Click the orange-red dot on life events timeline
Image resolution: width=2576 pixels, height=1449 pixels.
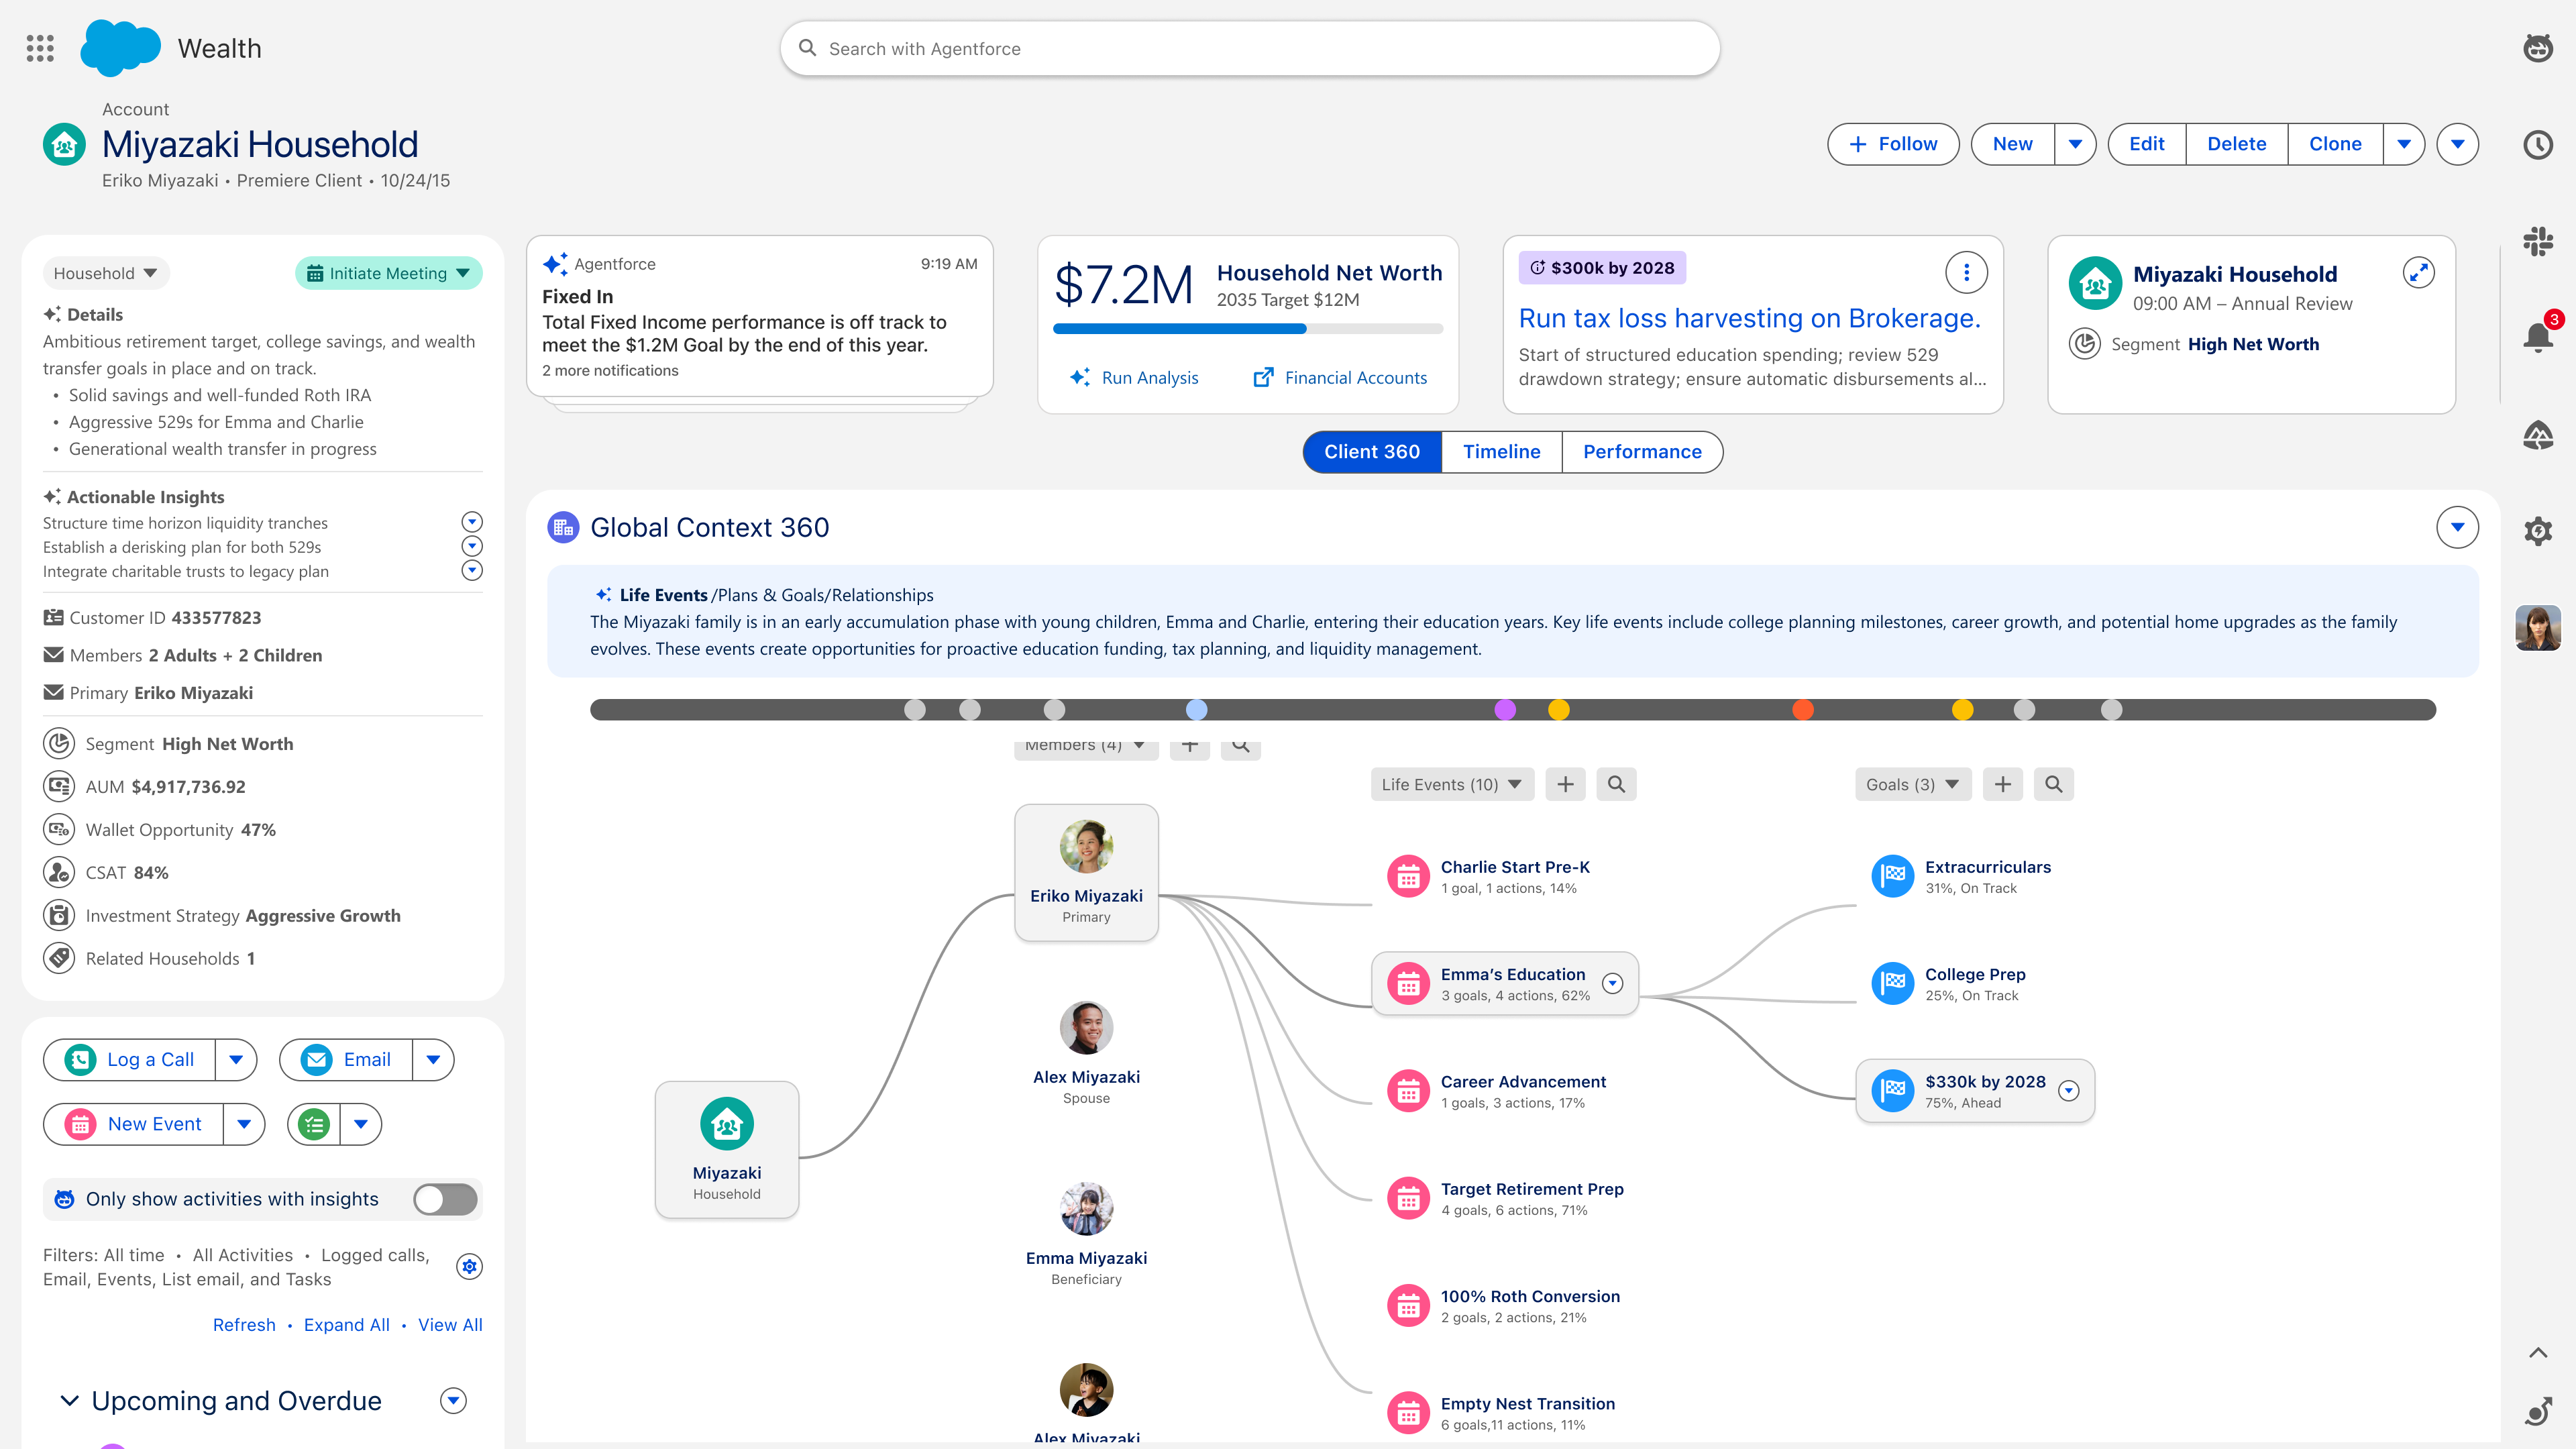[1802, 710]
